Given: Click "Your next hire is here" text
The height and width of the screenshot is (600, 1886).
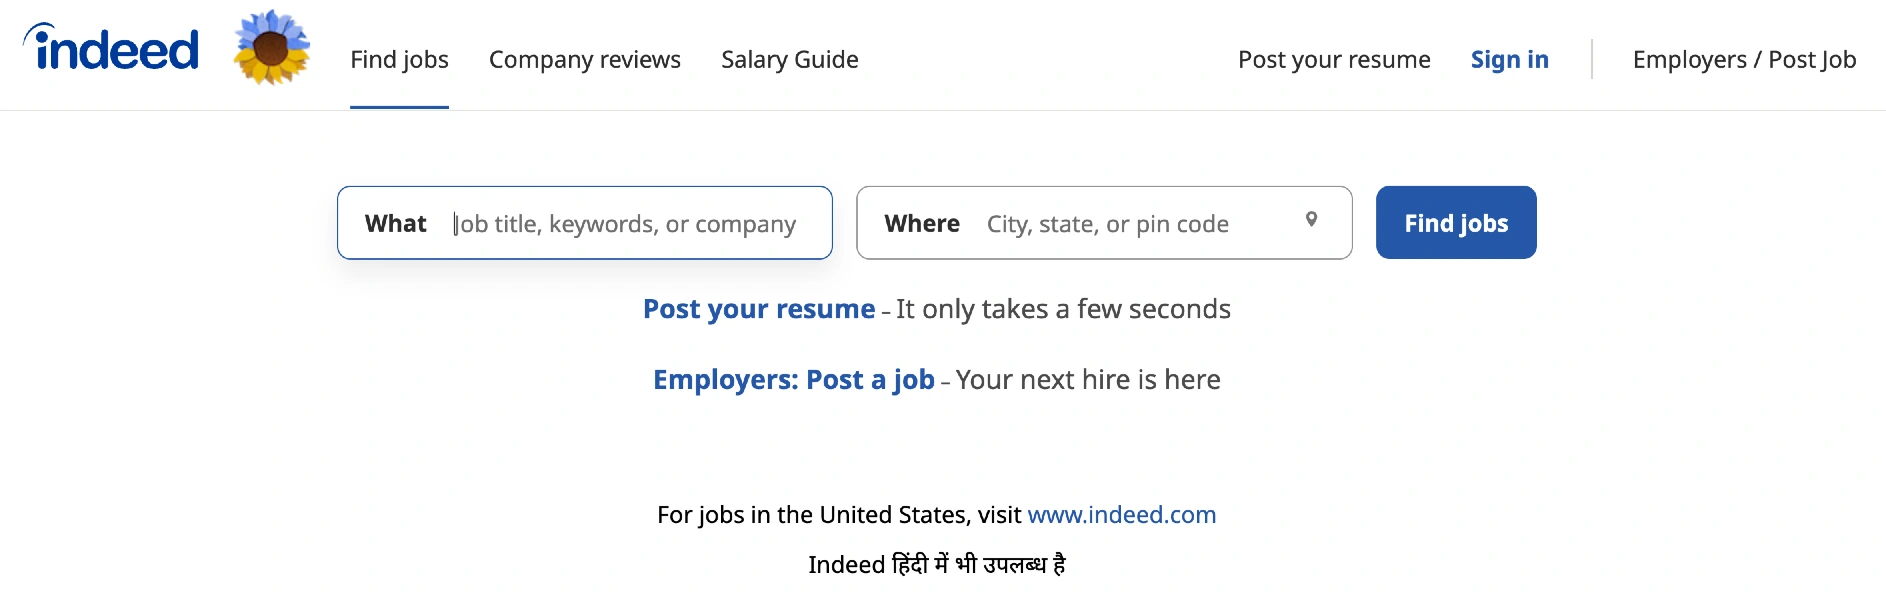Looking at the screenshot, I should tap(1088, 380).
